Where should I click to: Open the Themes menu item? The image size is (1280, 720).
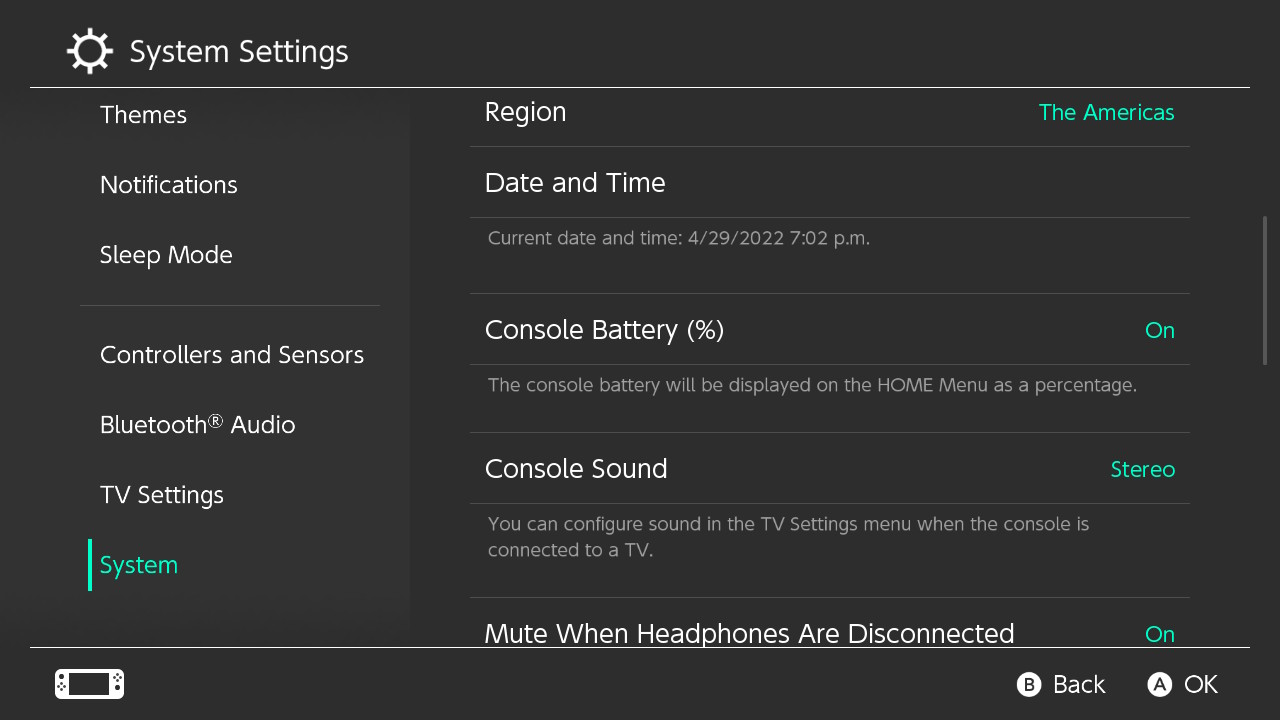(x=143, y=115)
